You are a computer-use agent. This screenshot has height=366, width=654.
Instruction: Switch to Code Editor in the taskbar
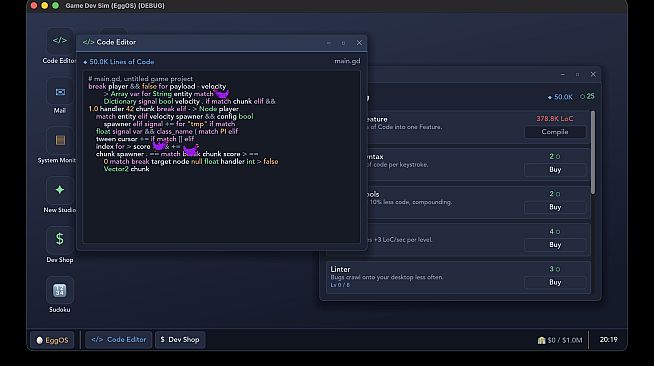118,340
